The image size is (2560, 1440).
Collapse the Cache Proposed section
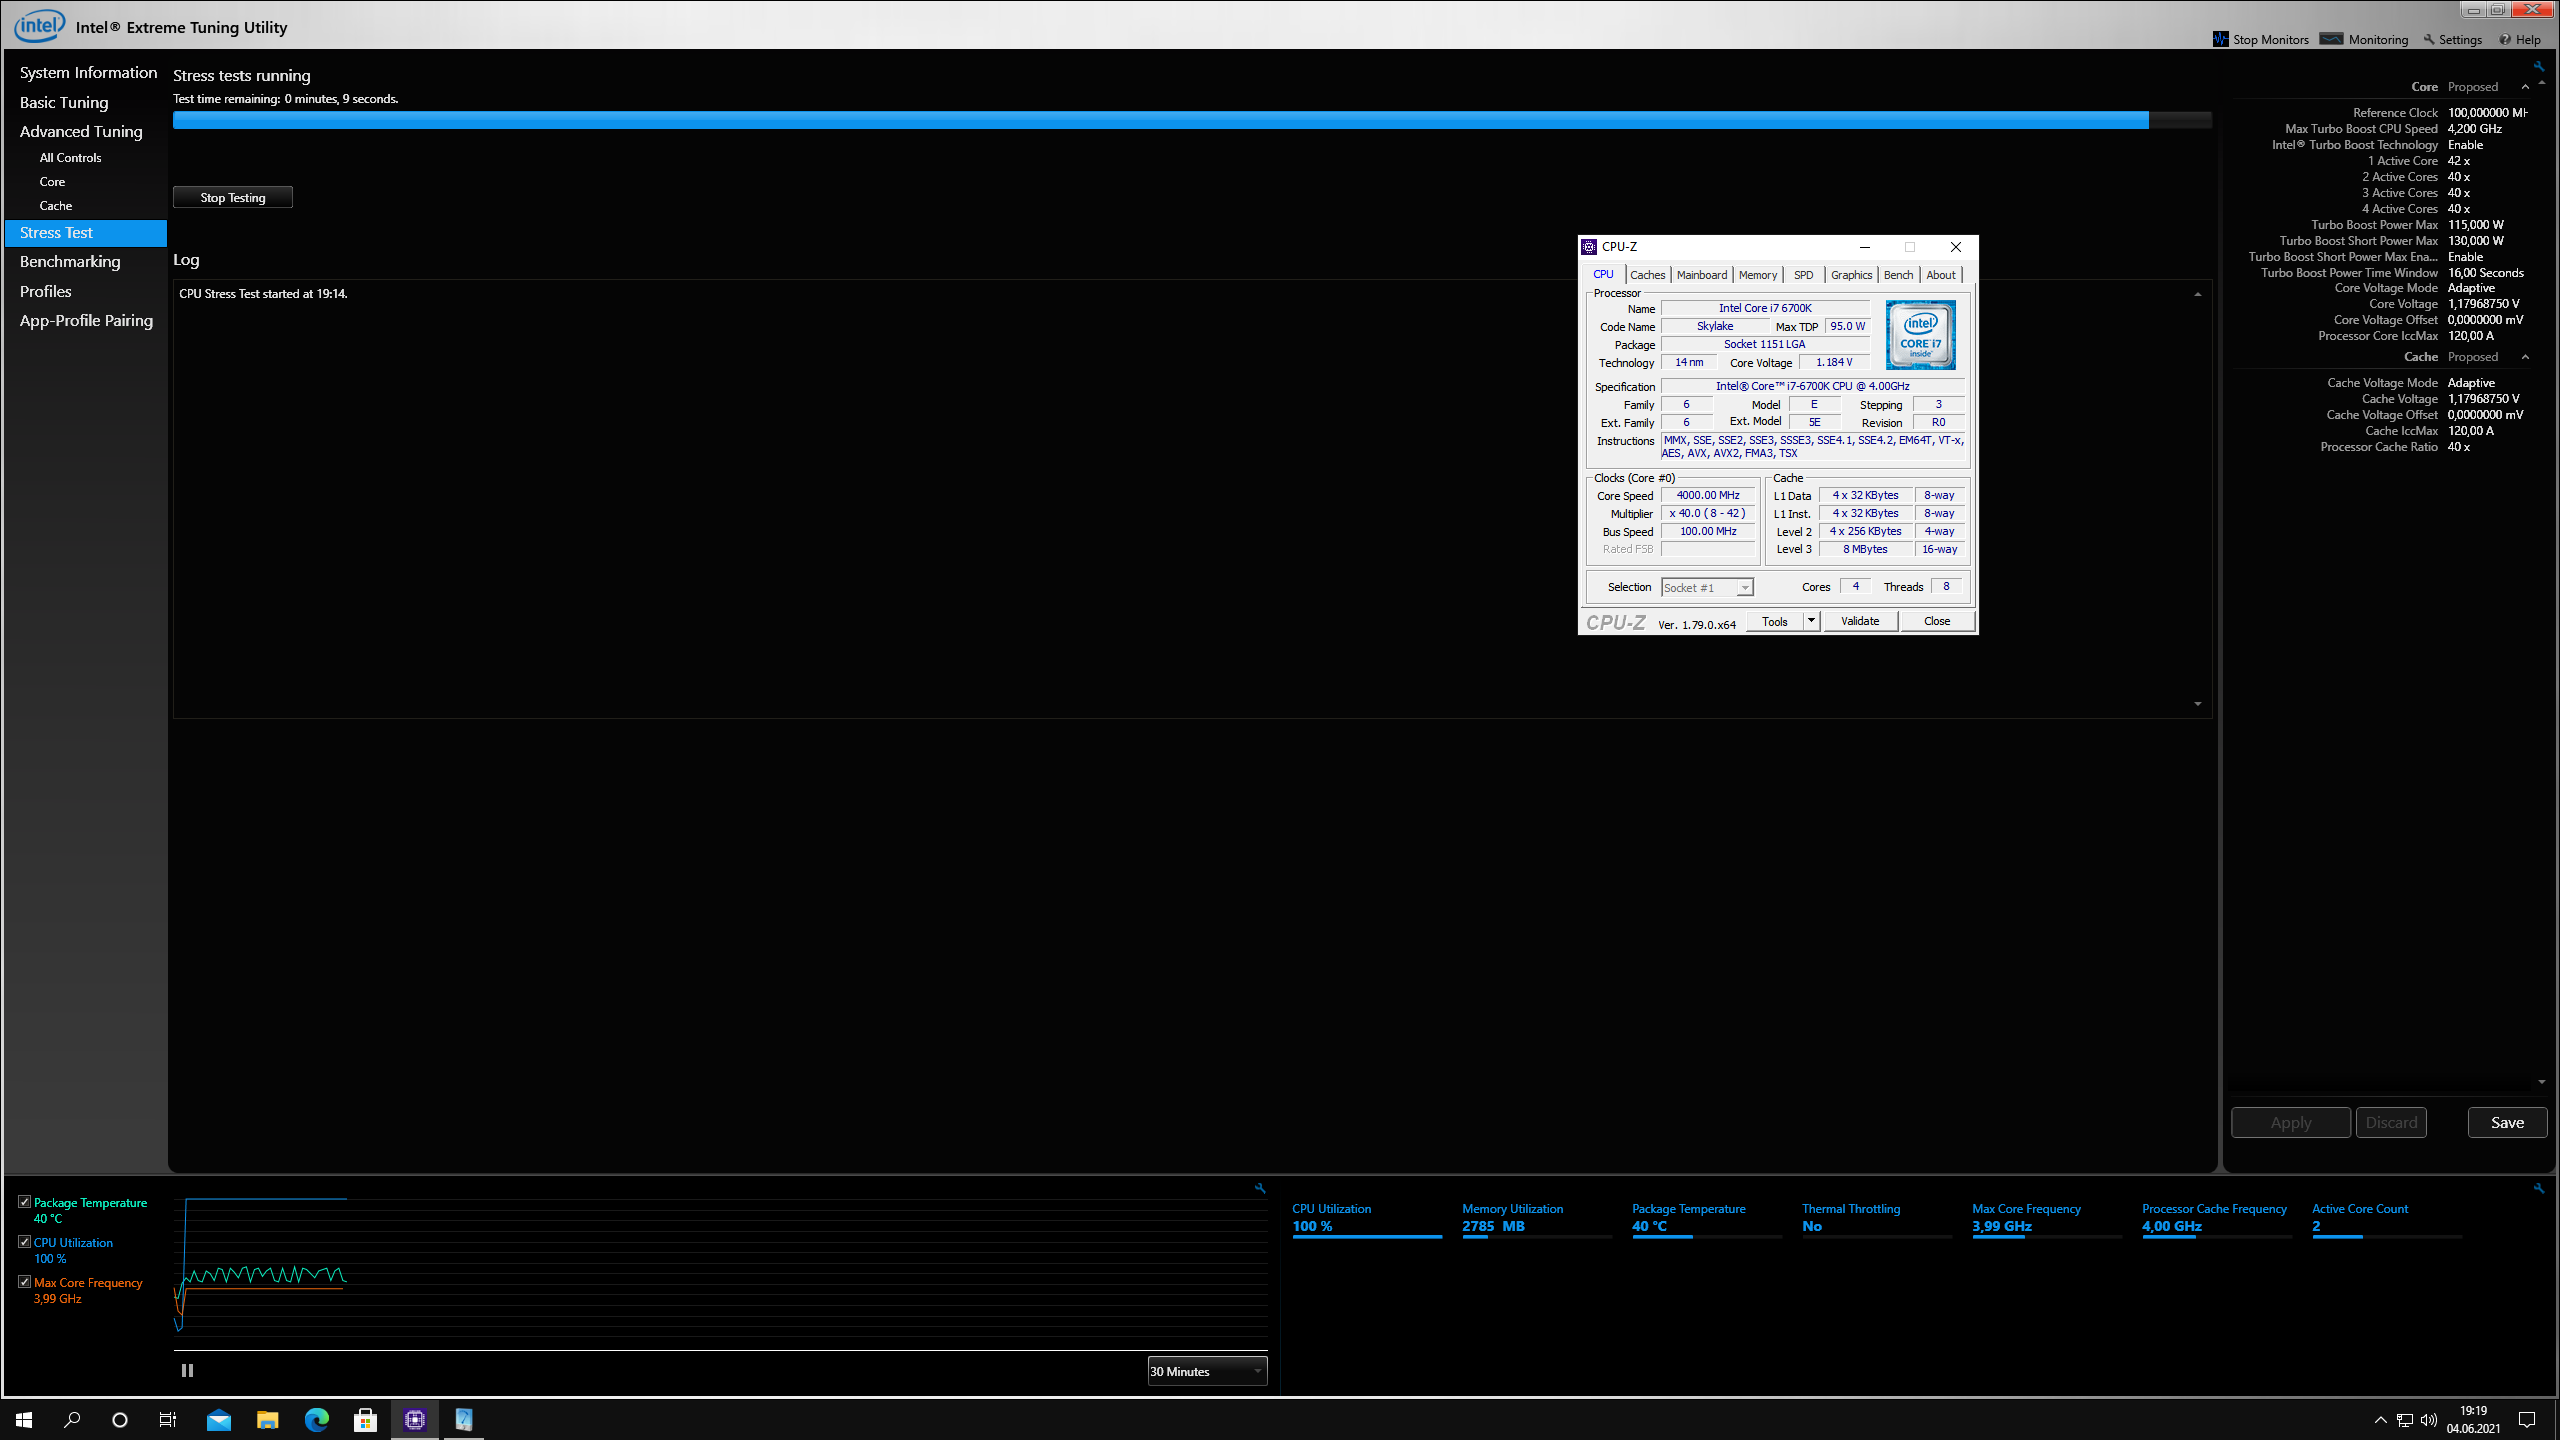2525,357
